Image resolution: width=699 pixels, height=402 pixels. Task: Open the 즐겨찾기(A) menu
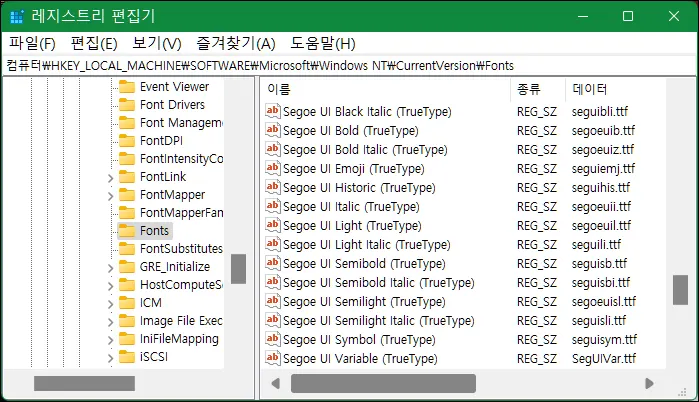[x=236, y=44]
